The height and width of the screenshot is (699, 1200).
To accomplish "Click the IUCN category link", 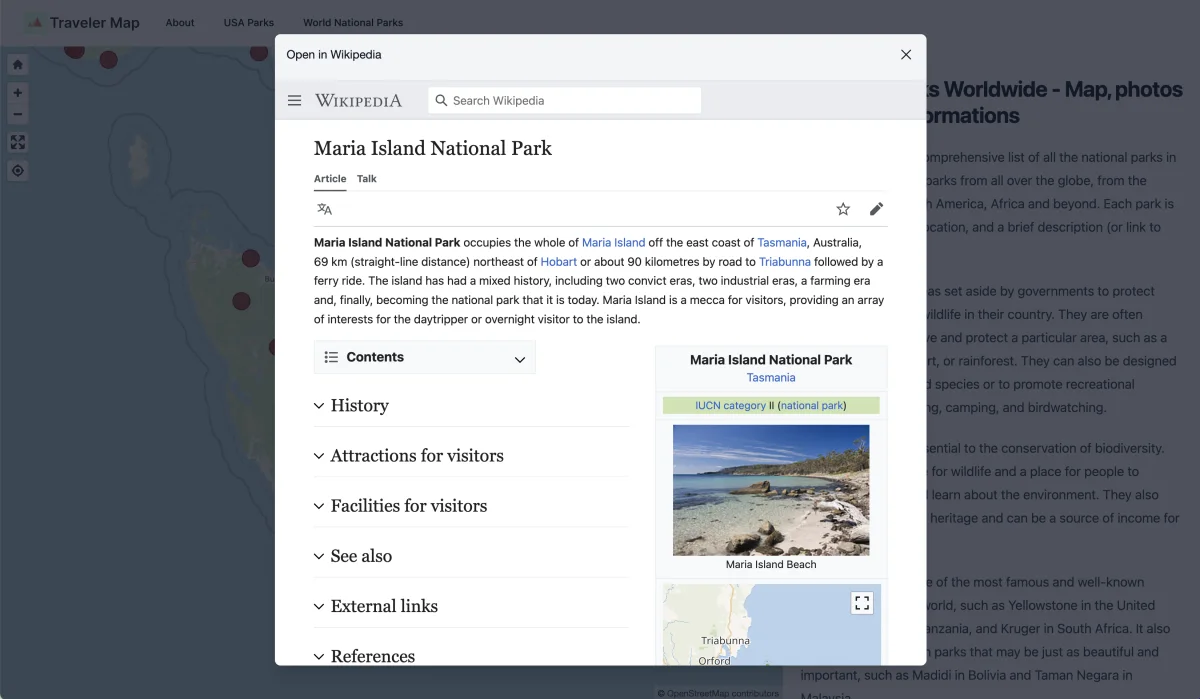I will point(730,405).
